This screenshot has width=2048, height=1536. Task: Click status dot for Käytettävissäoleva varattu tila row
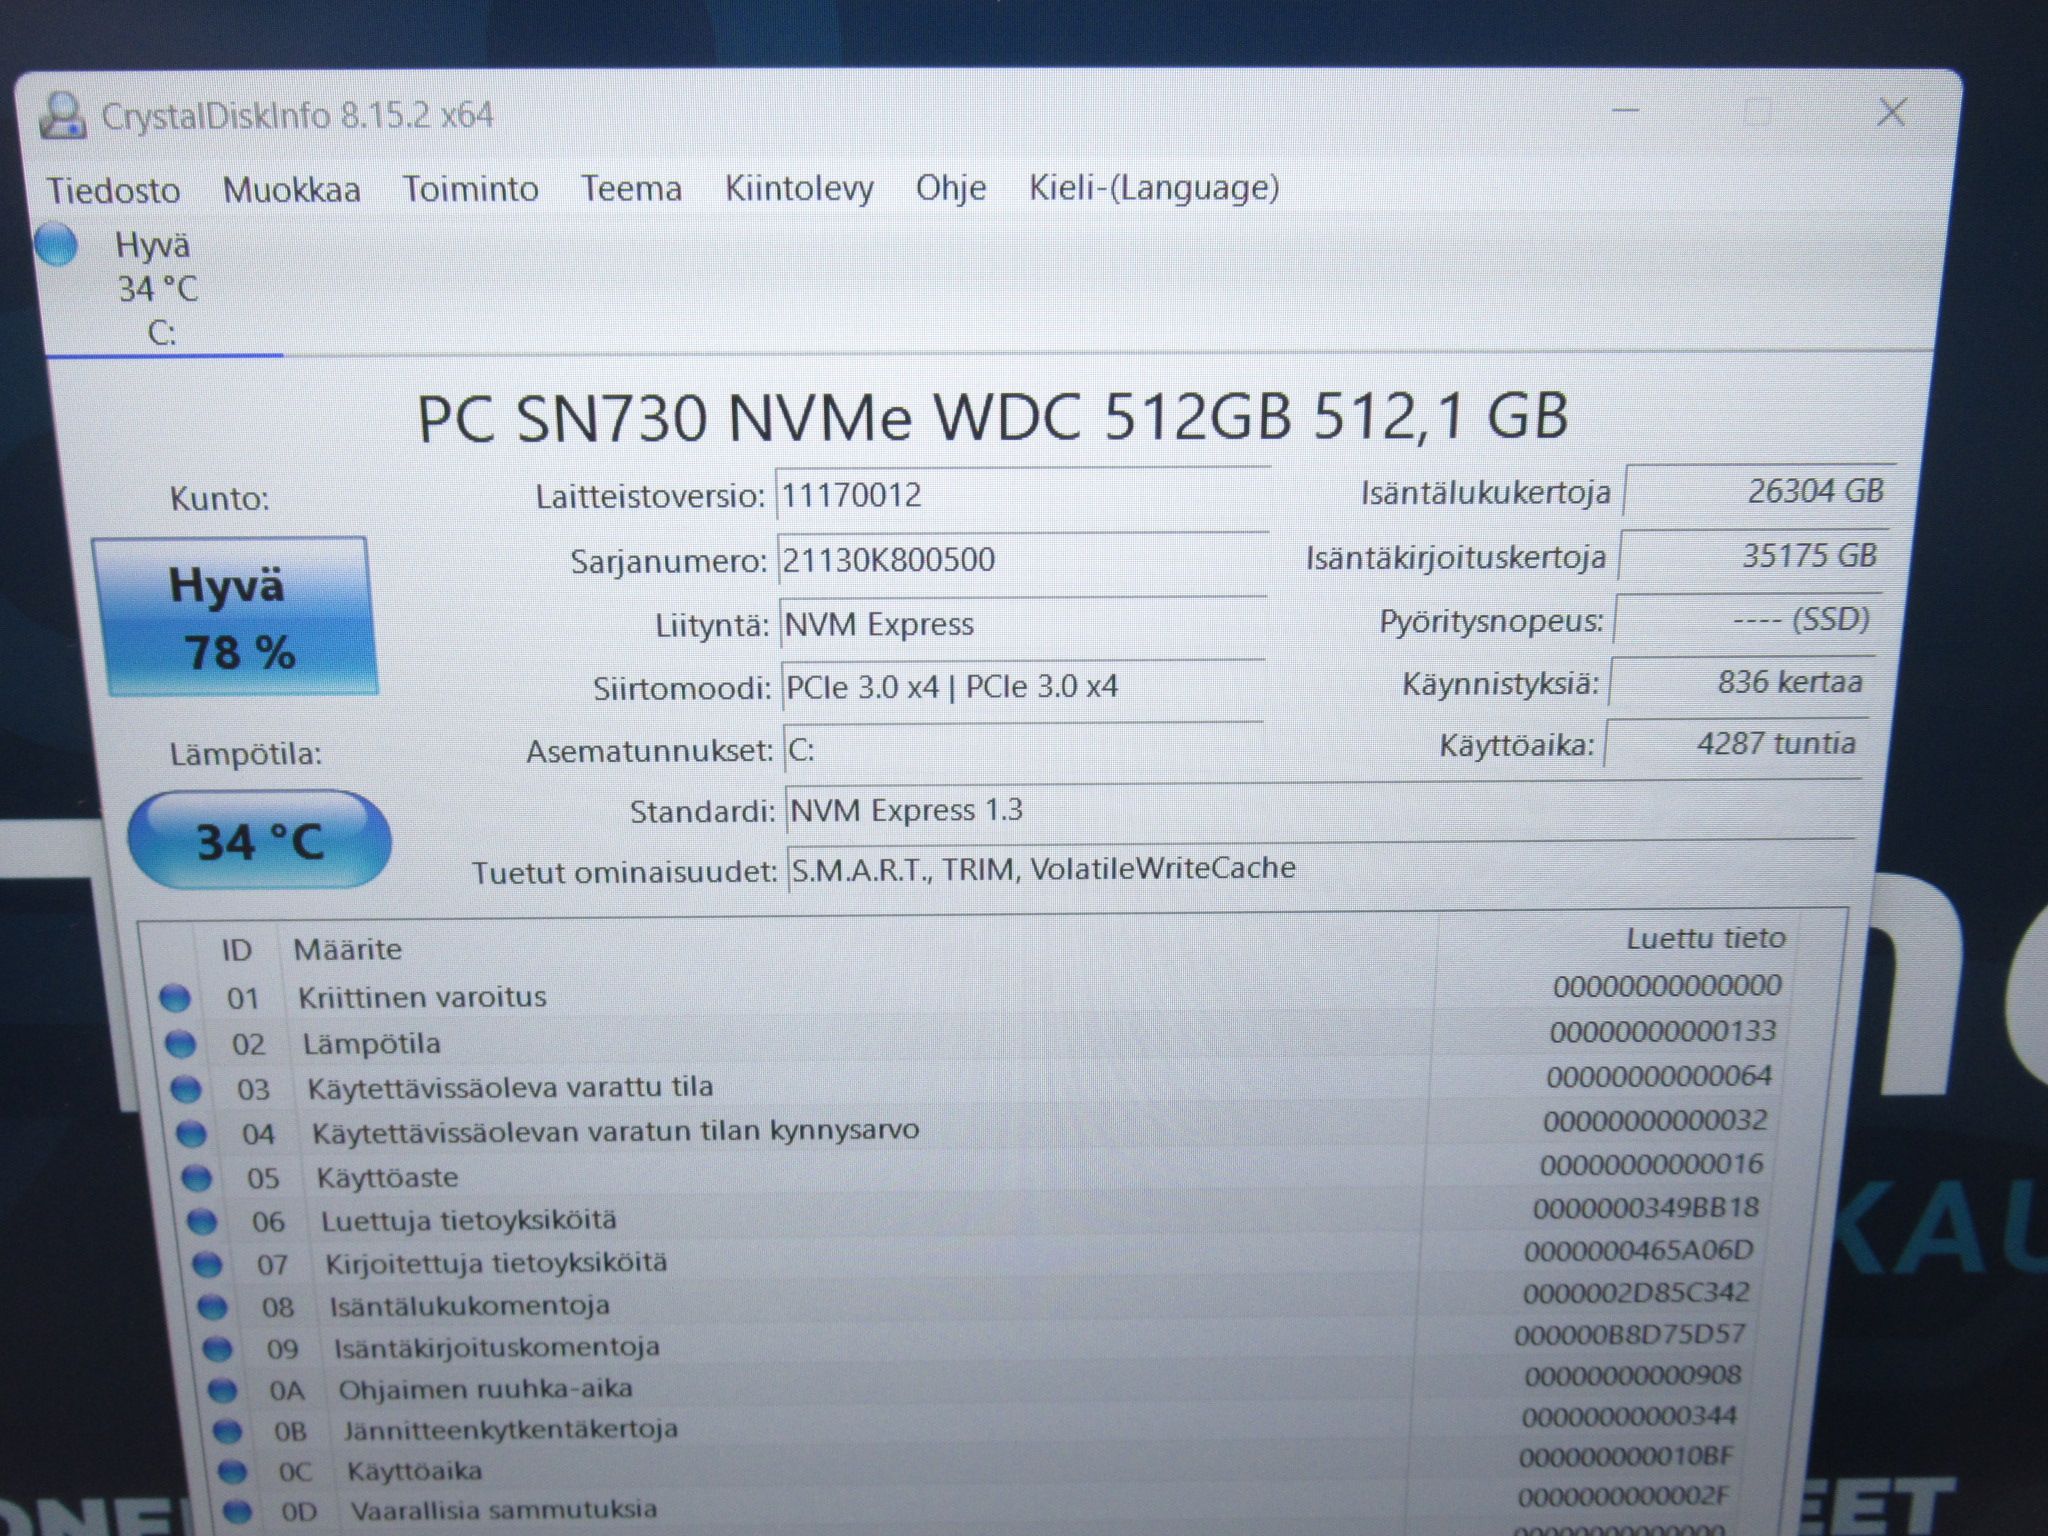[x=185, y=1088]
